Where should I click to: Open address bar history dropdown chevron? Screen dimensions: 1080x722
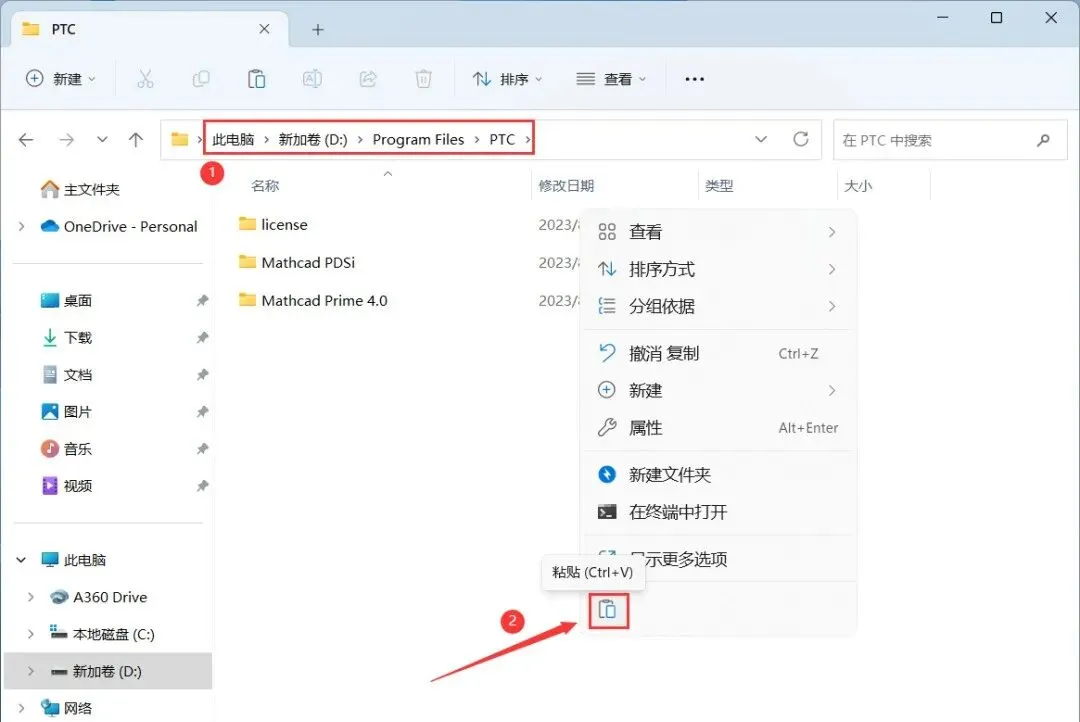pyautogui.click(x=760, y=139)
